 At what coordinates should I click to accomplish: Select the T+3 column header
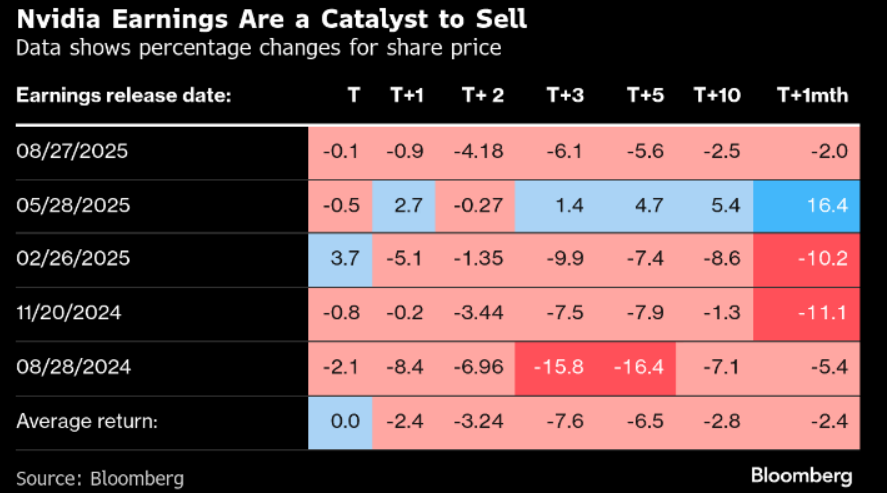click(565, 95)
